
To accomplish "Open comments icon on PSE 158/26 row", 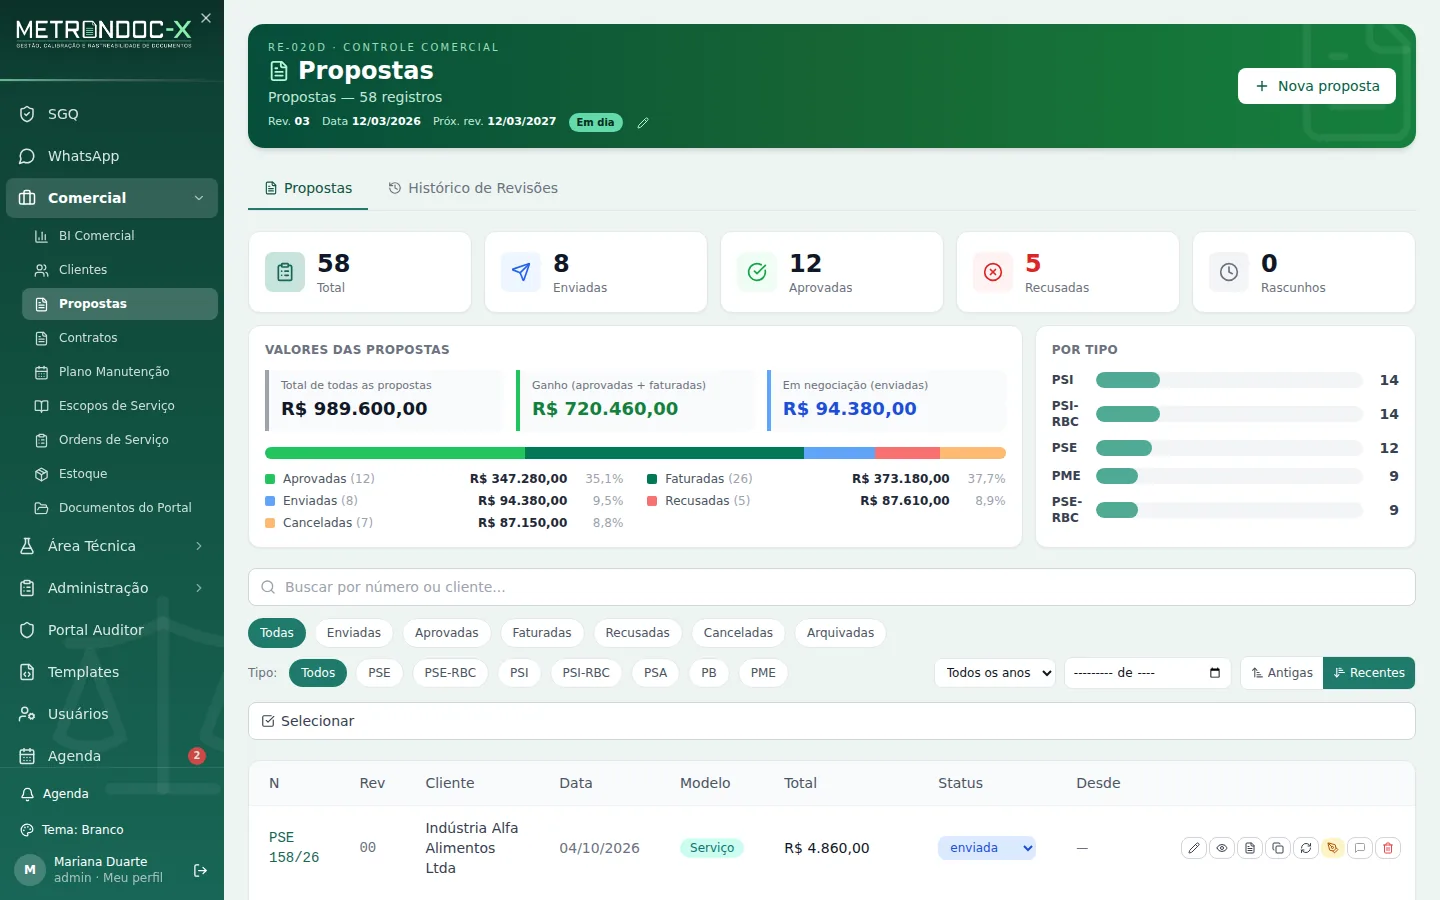I will point(1360,848).
